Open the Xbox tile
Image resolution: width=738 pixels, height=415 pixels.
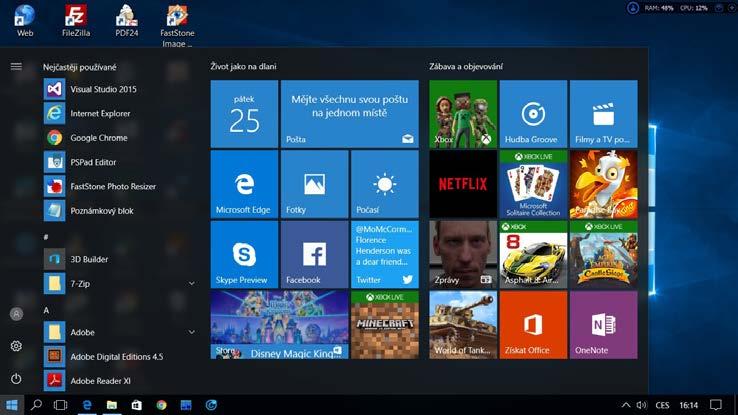pos(463,114)
